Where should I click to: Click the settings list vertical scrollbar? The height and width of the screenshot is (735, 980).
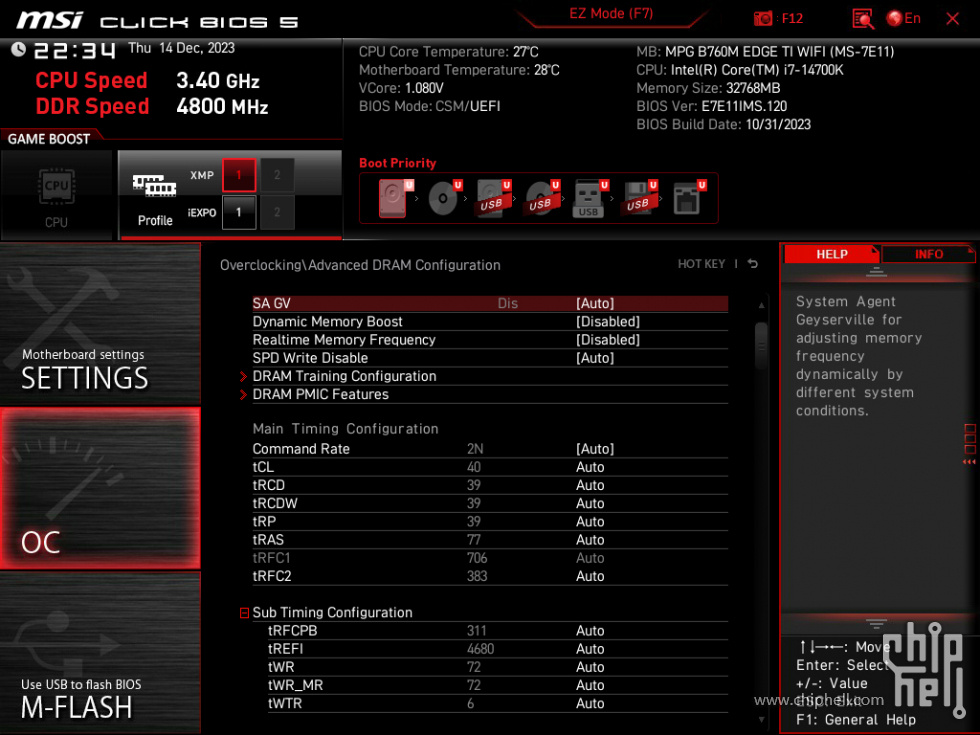pyautogui.click(x=761, y=346)
